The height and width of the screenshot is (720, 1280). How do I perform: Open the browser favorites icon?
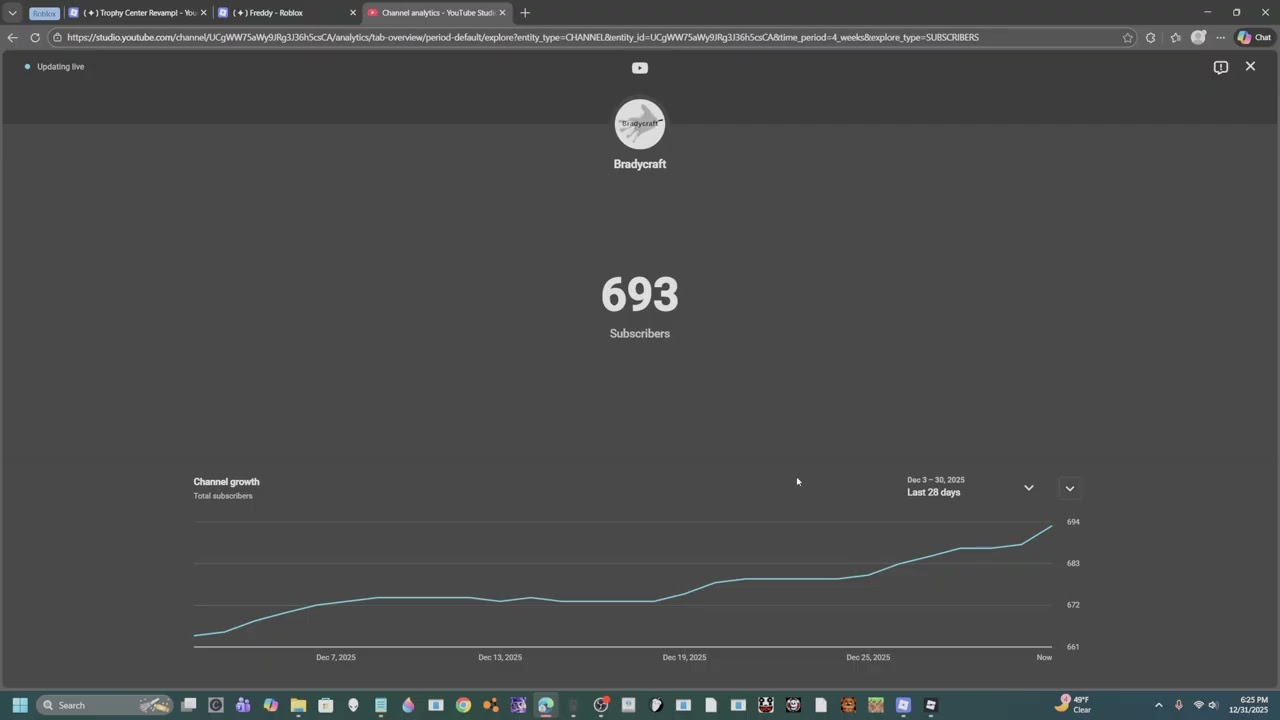(1175, 38)
